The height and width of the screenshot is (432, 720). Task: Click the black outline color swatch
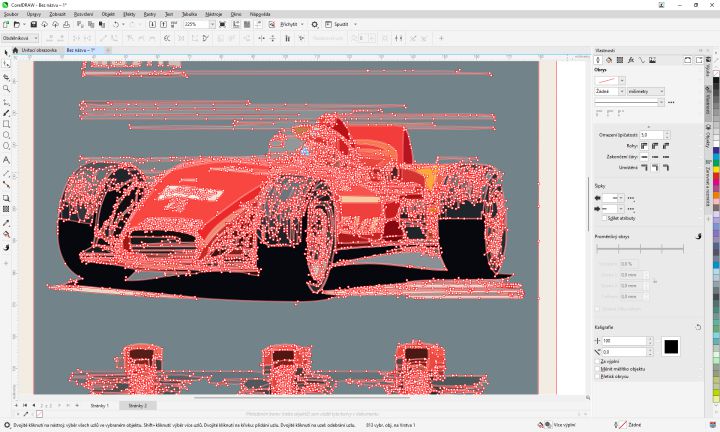pyautogui.click(x=671, y=346)
